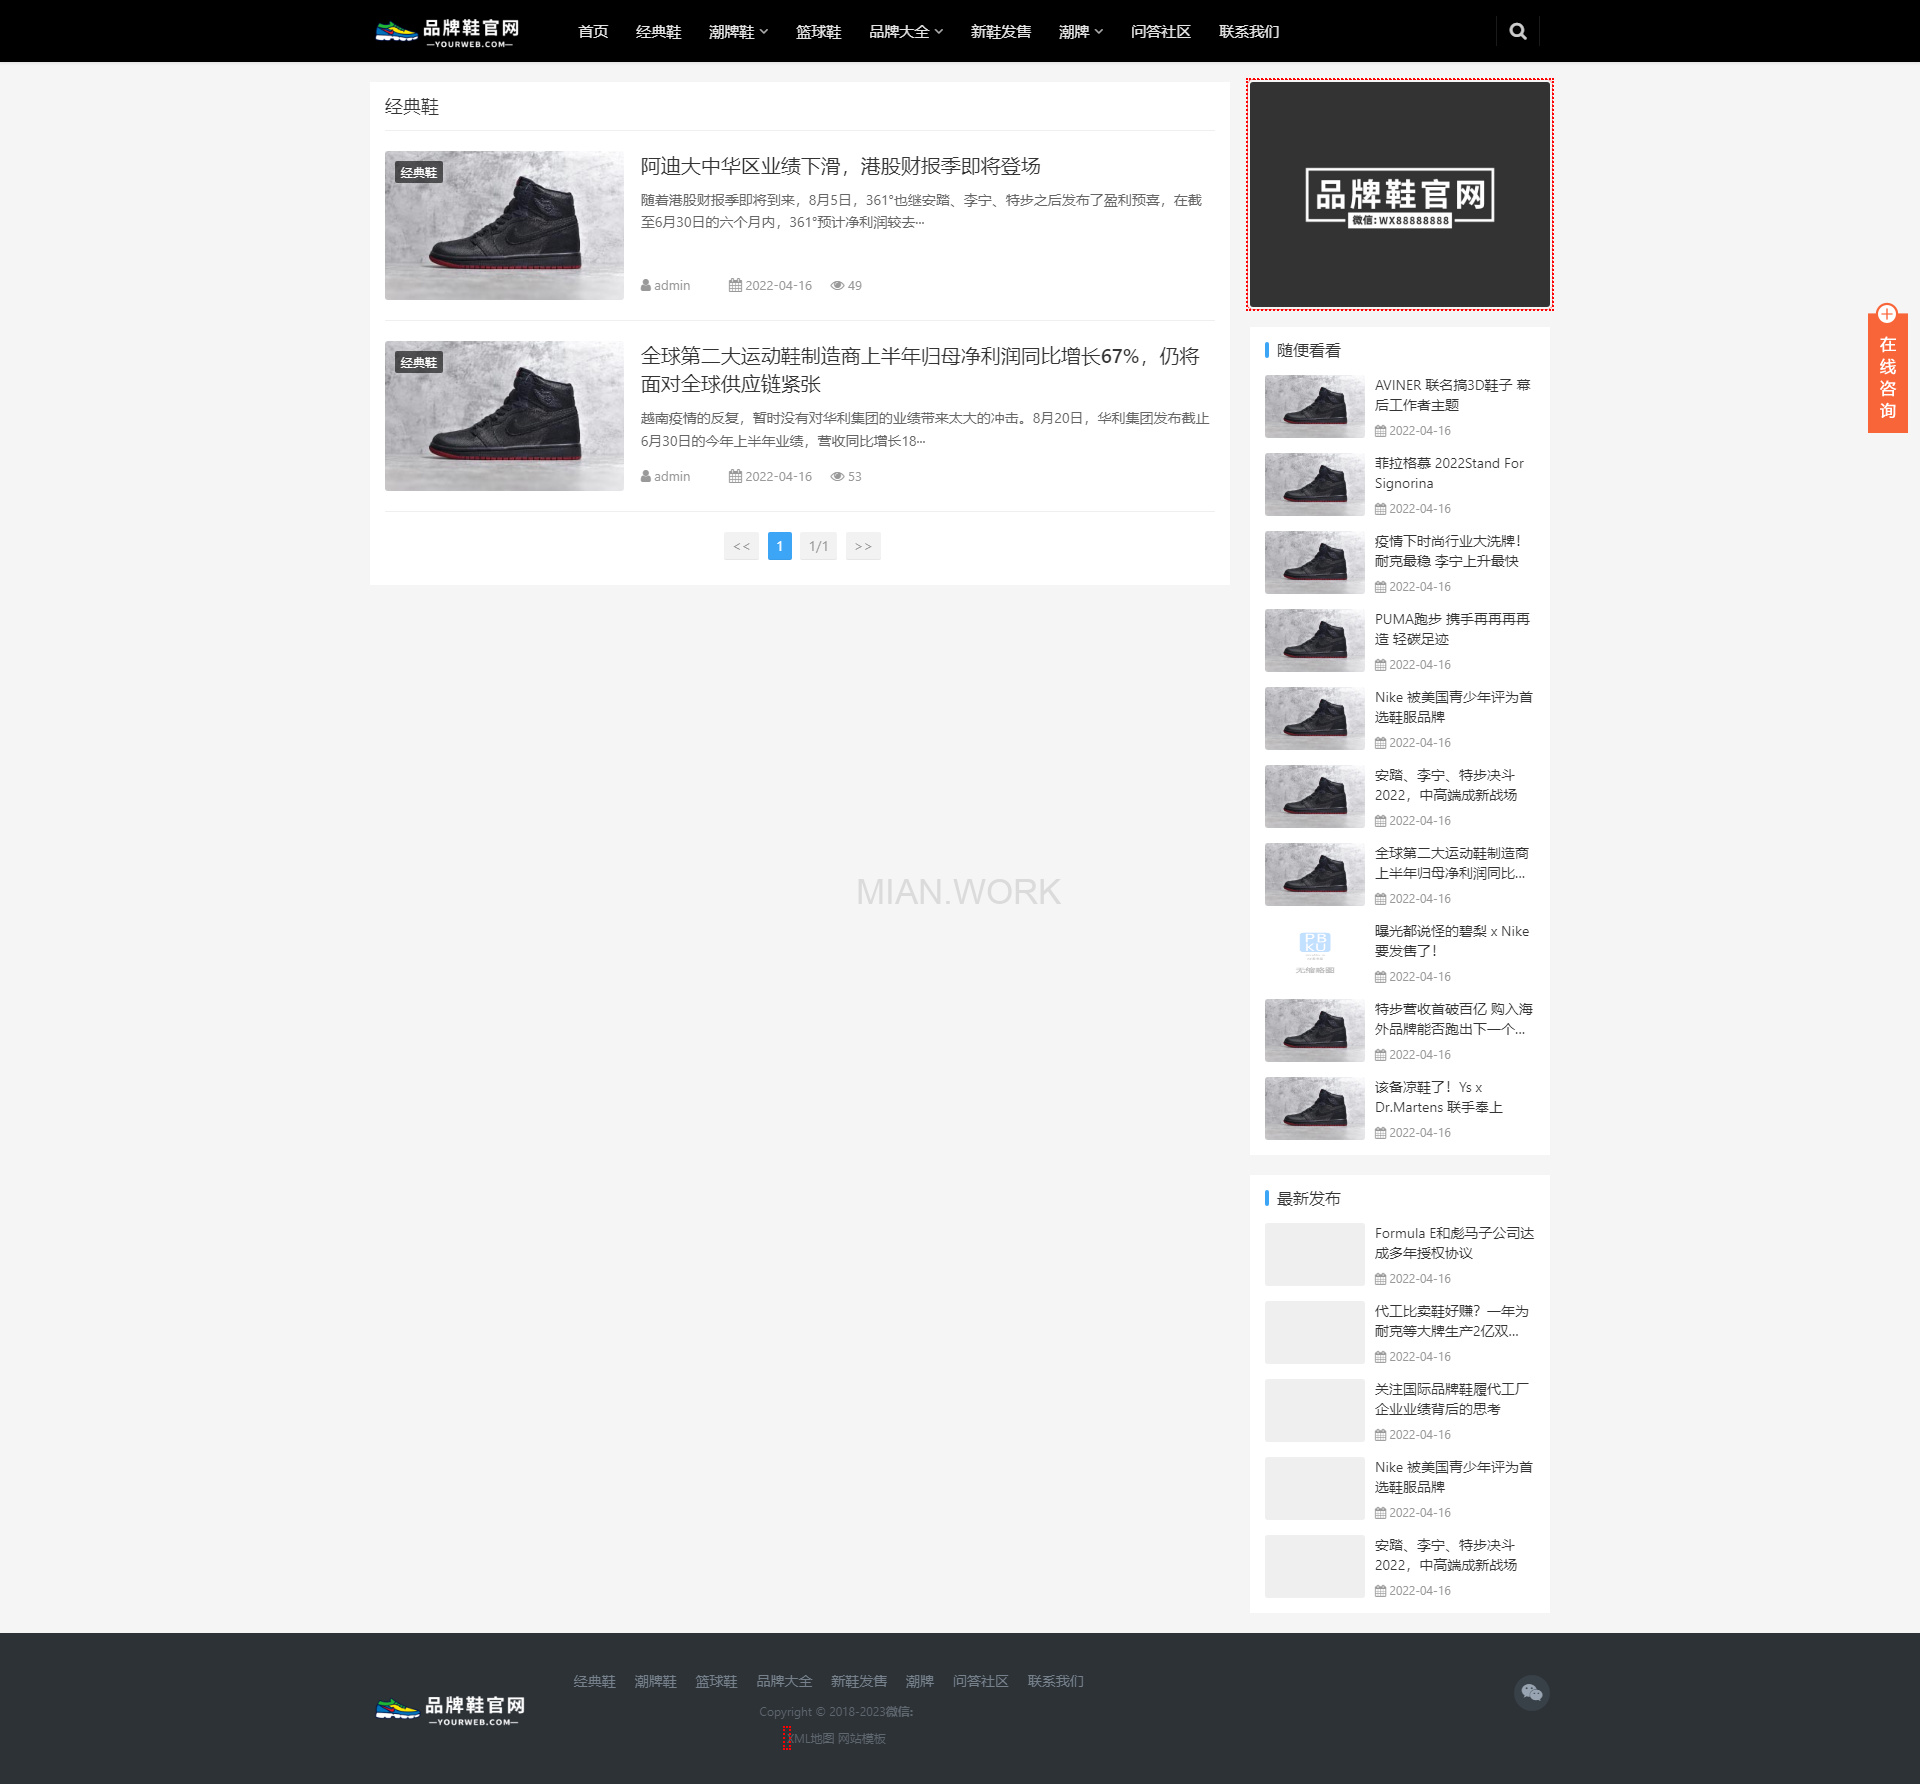
Task: Open 随便看看 article Nike 被美国青少年评为首选
Action: [x=1453, y=707]
